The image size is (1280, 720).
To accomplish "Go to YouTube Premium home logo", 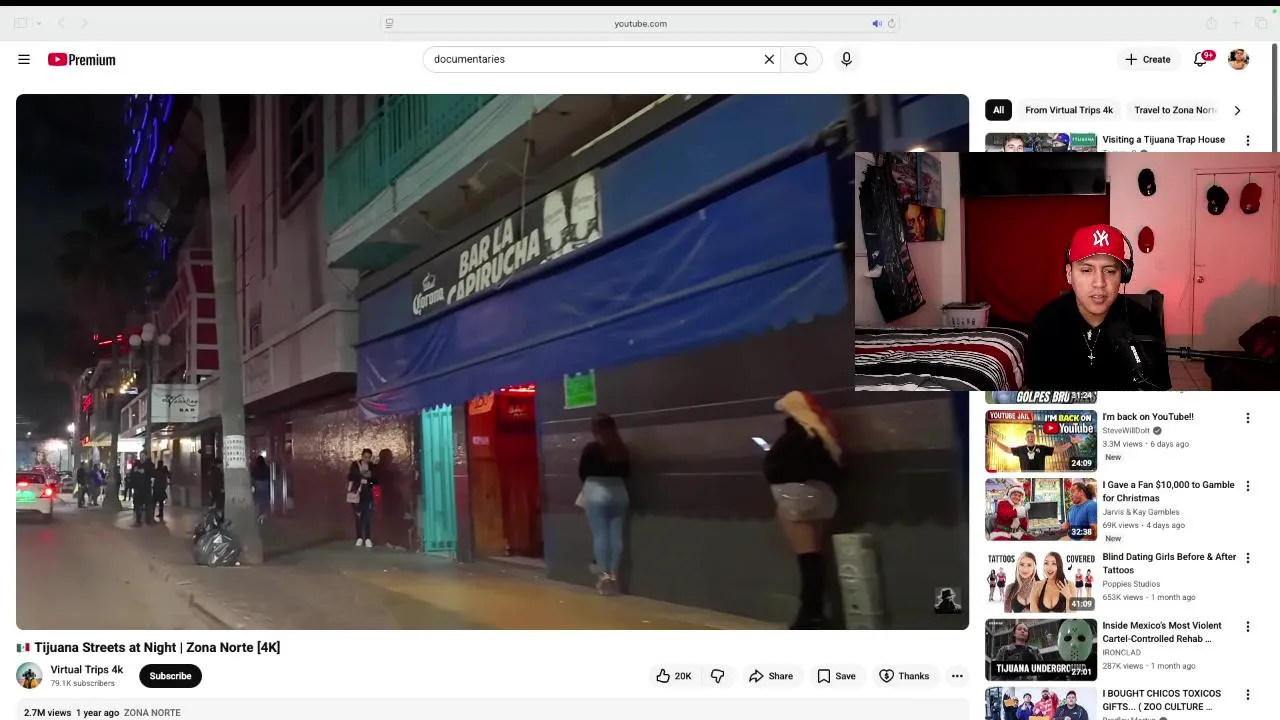I will [81, 59].
